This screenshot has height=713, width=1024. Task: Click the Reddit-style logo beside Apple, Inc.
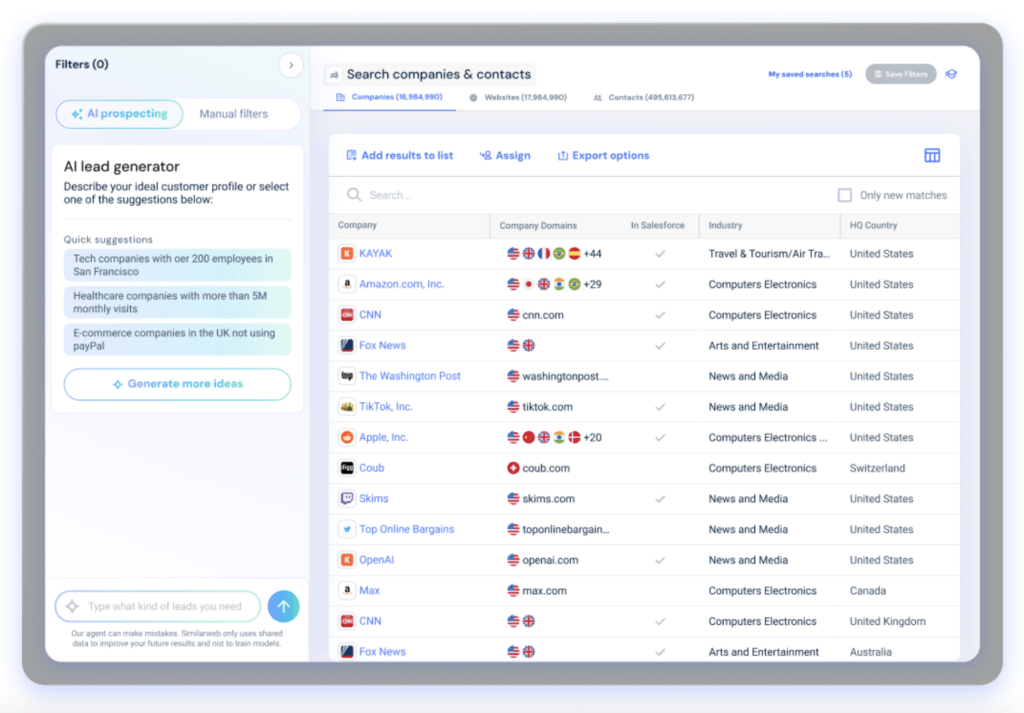[x=347, y=438]
